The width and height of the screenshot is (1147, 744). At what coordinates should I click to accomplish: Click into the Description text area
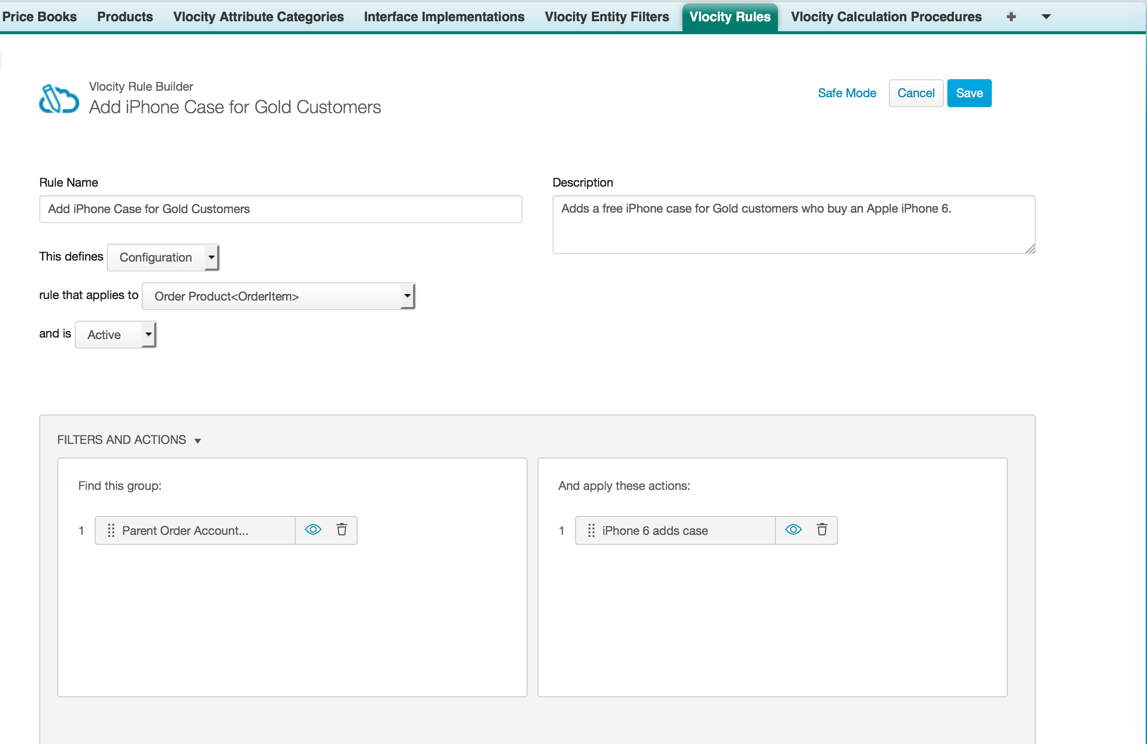click(x=794, y=225)
